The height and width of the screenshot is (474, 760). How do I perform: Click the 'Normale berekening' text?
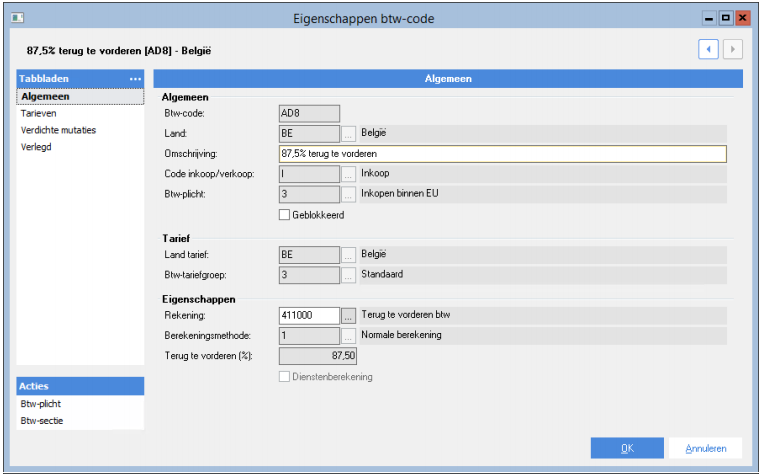[401, 335]
